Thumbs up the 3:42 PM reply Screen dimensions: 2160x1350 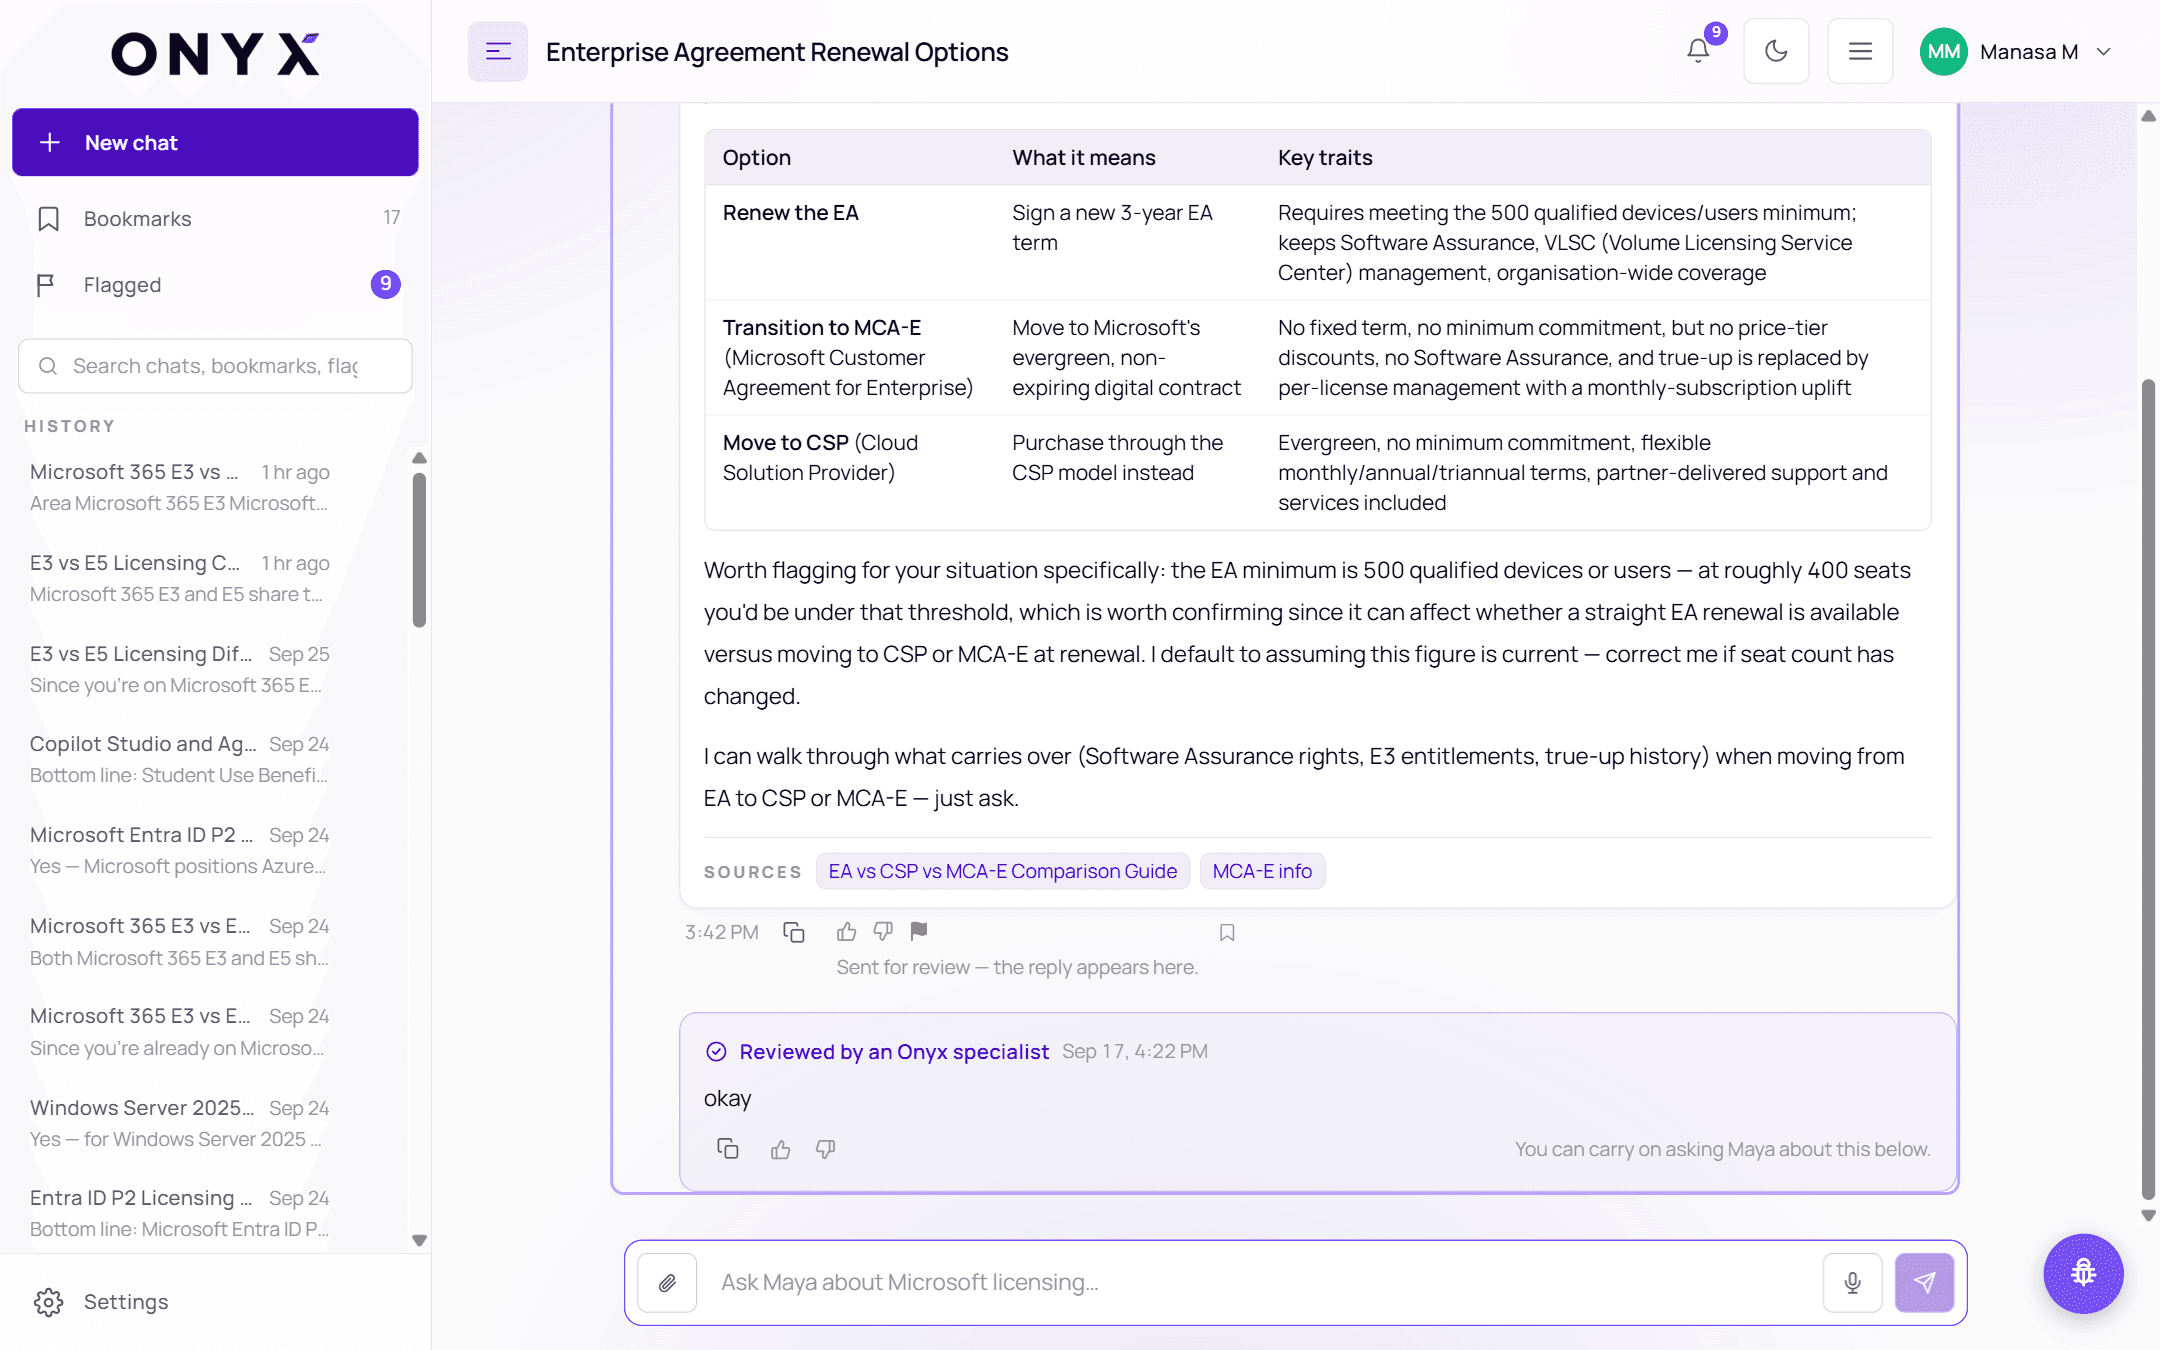pyautogui.click(x=847, y=932)
